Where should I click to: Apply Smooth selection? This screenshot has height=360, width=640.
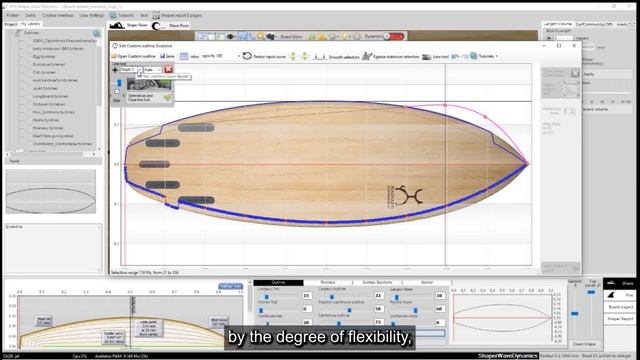pos(336,57)
